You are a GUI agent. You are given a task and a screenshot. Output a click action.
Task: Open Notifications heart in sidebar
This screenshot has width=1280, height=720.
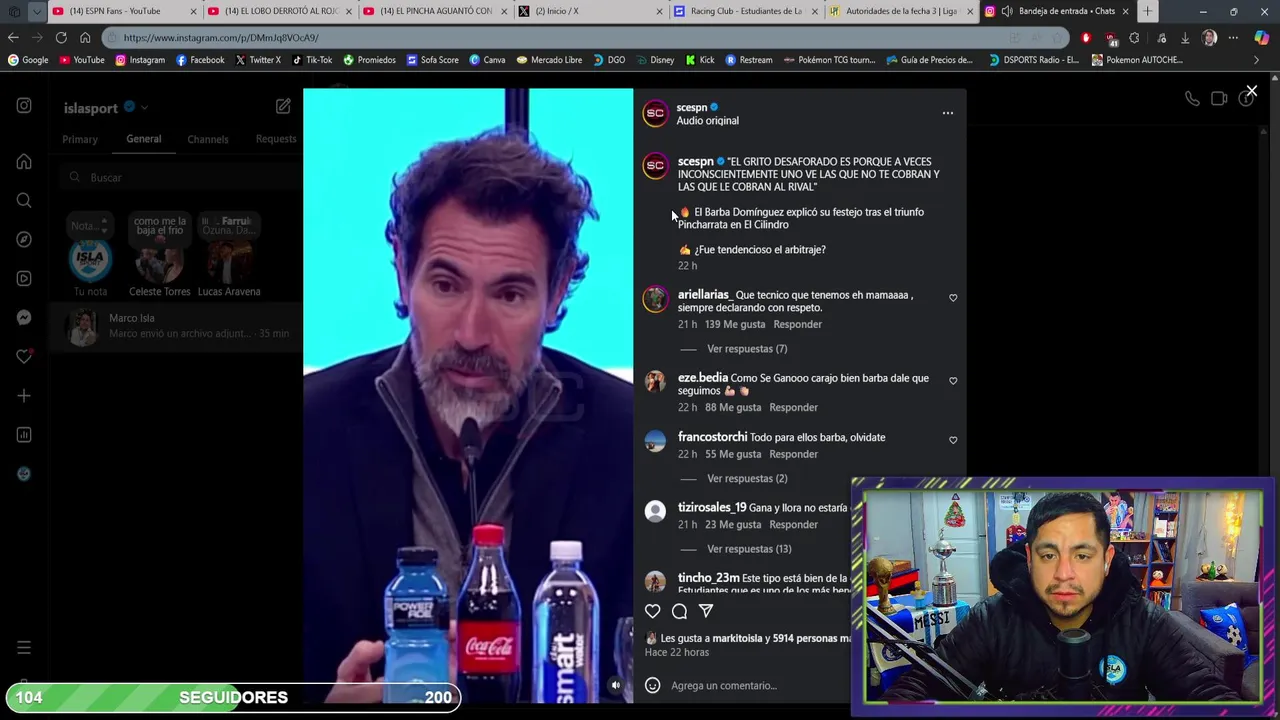point(24,356)
